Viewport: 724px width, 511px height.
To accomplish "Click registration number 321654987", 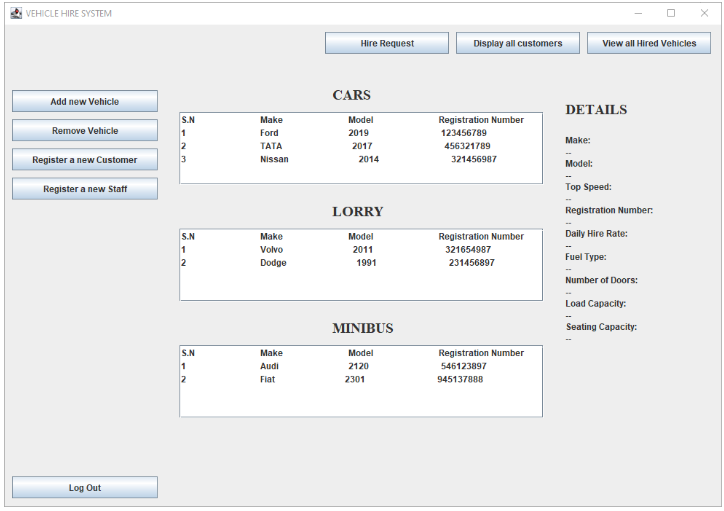I will coord(468,250).
